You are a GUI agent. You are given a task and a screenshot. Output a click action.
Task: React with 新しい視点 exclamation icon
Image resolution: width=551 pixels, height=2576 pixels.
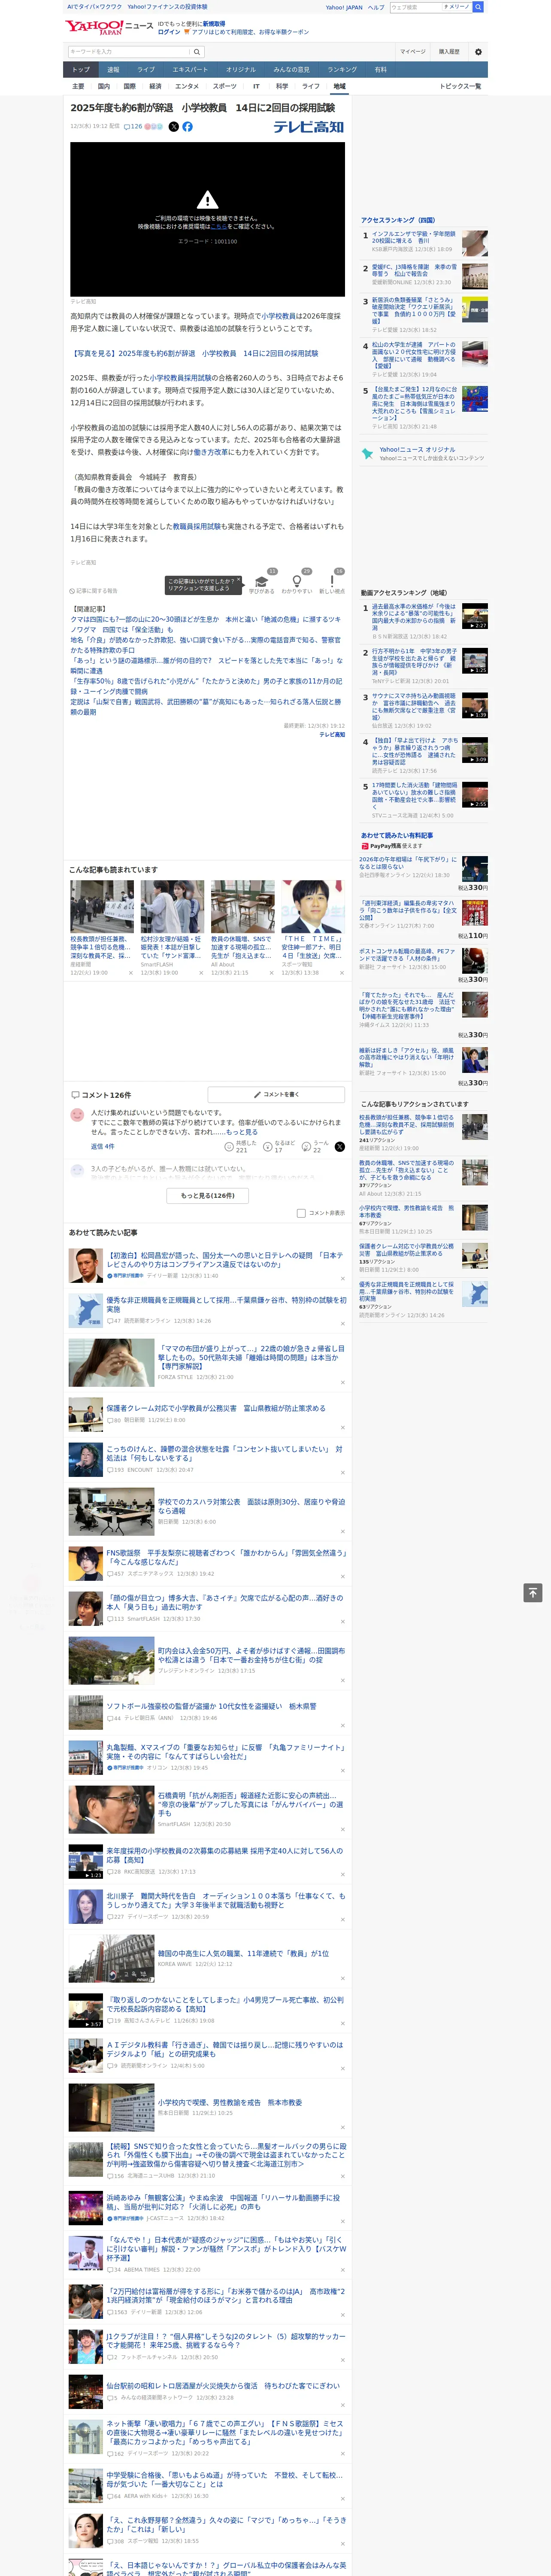pos(332,581)
